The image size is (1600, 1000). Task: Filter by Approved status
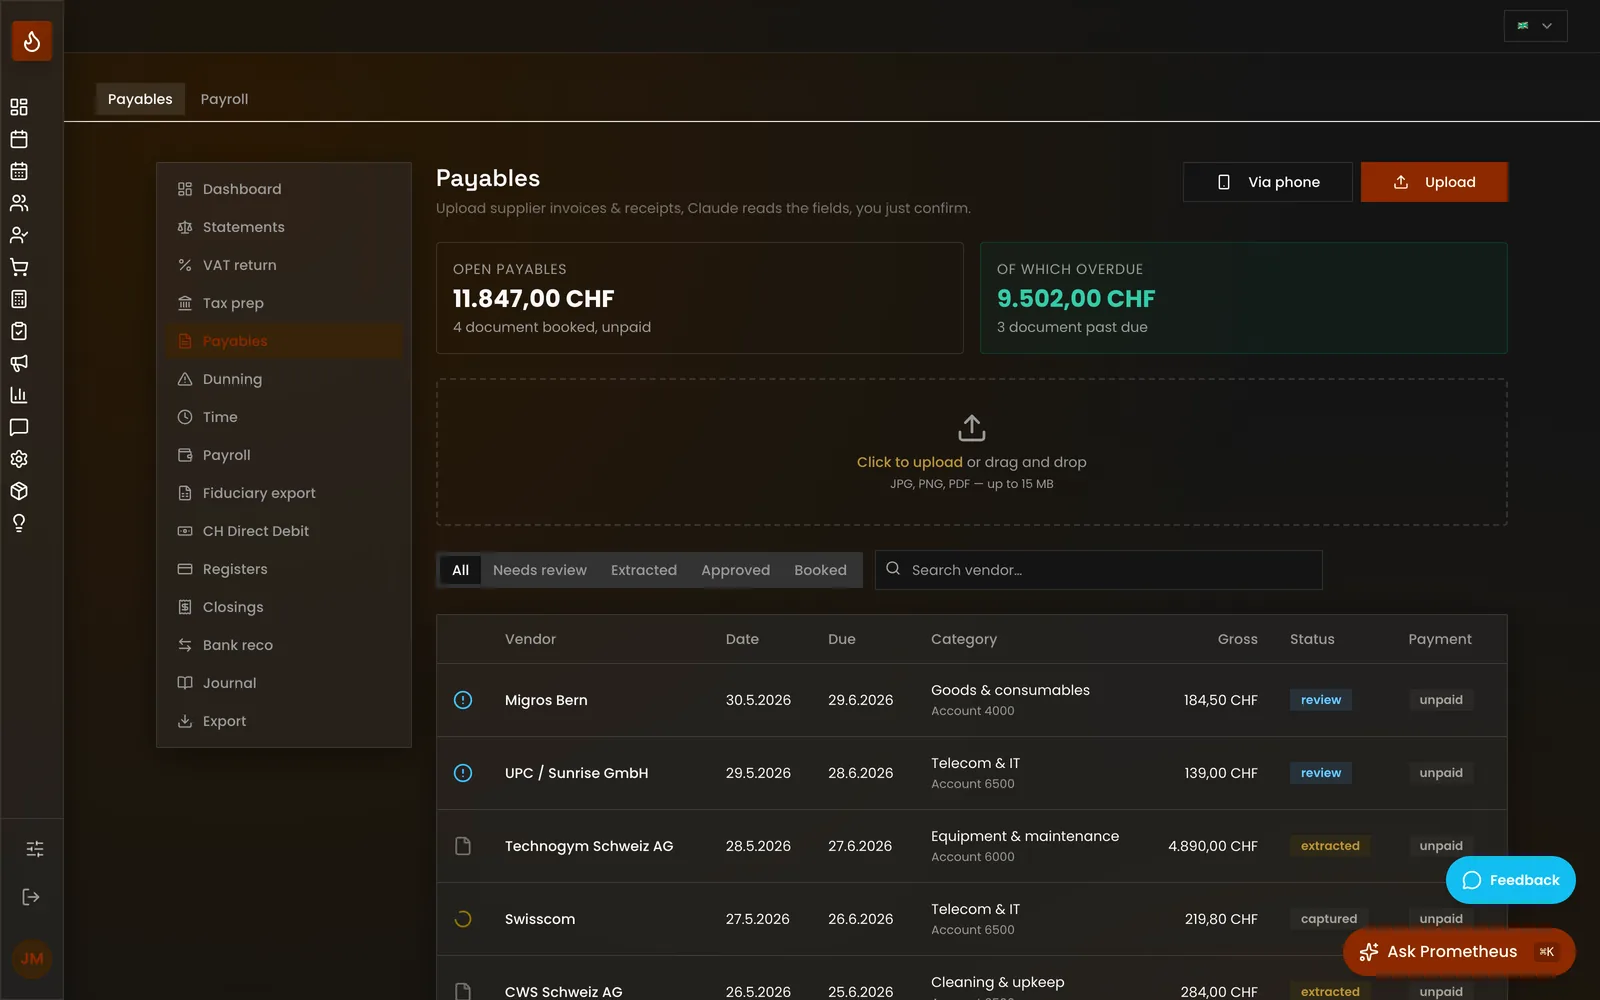point(735,570)
